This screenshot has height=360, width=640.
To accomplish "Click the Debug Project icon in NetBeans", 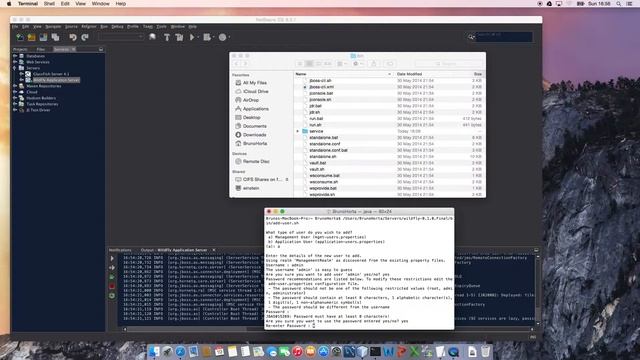I will [x=207, y=37].
